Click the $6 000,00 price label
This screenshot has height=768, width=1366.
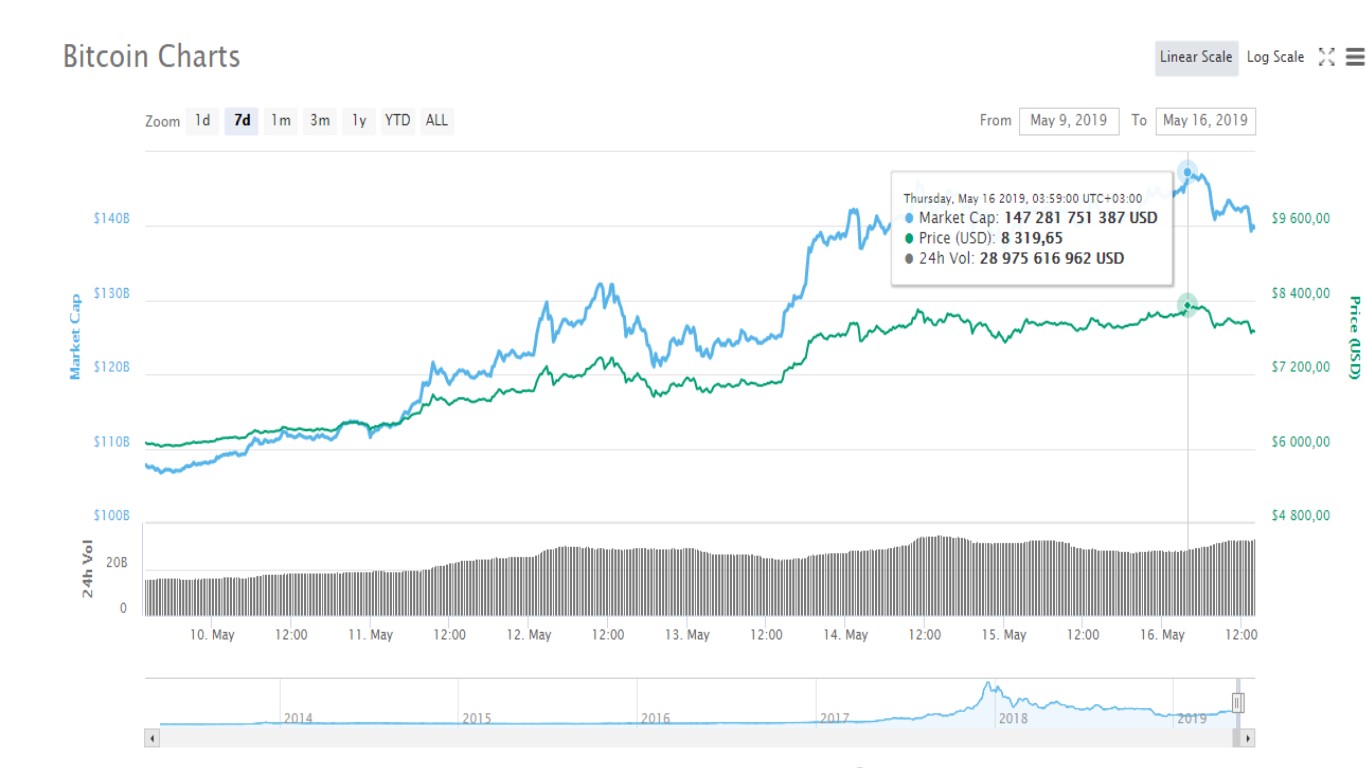[x=1301, y=442]
